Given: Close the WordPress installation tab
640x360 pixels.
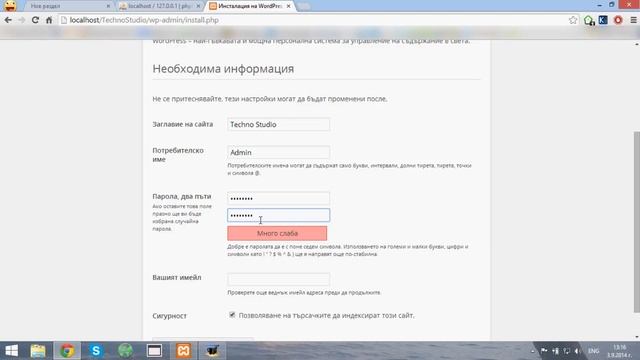Looking at the screenshot, I should [x=289, y=6].
